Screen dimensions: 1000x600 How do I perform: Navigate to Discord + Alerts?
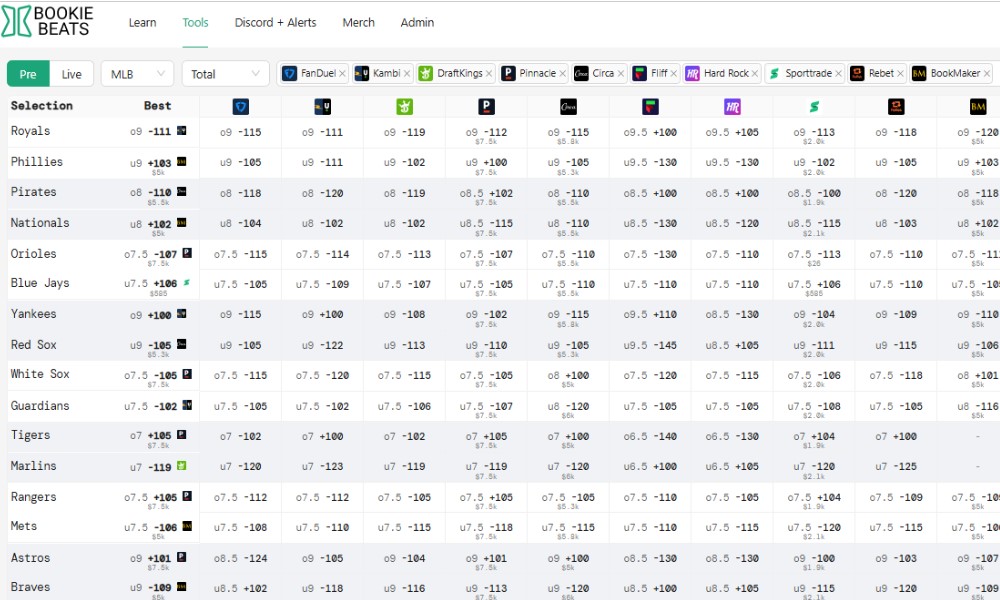[x=275, y=23]
